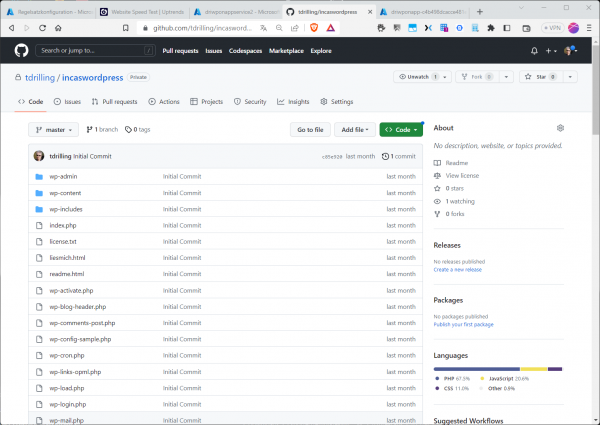Open Explore in top navigation

321,51
